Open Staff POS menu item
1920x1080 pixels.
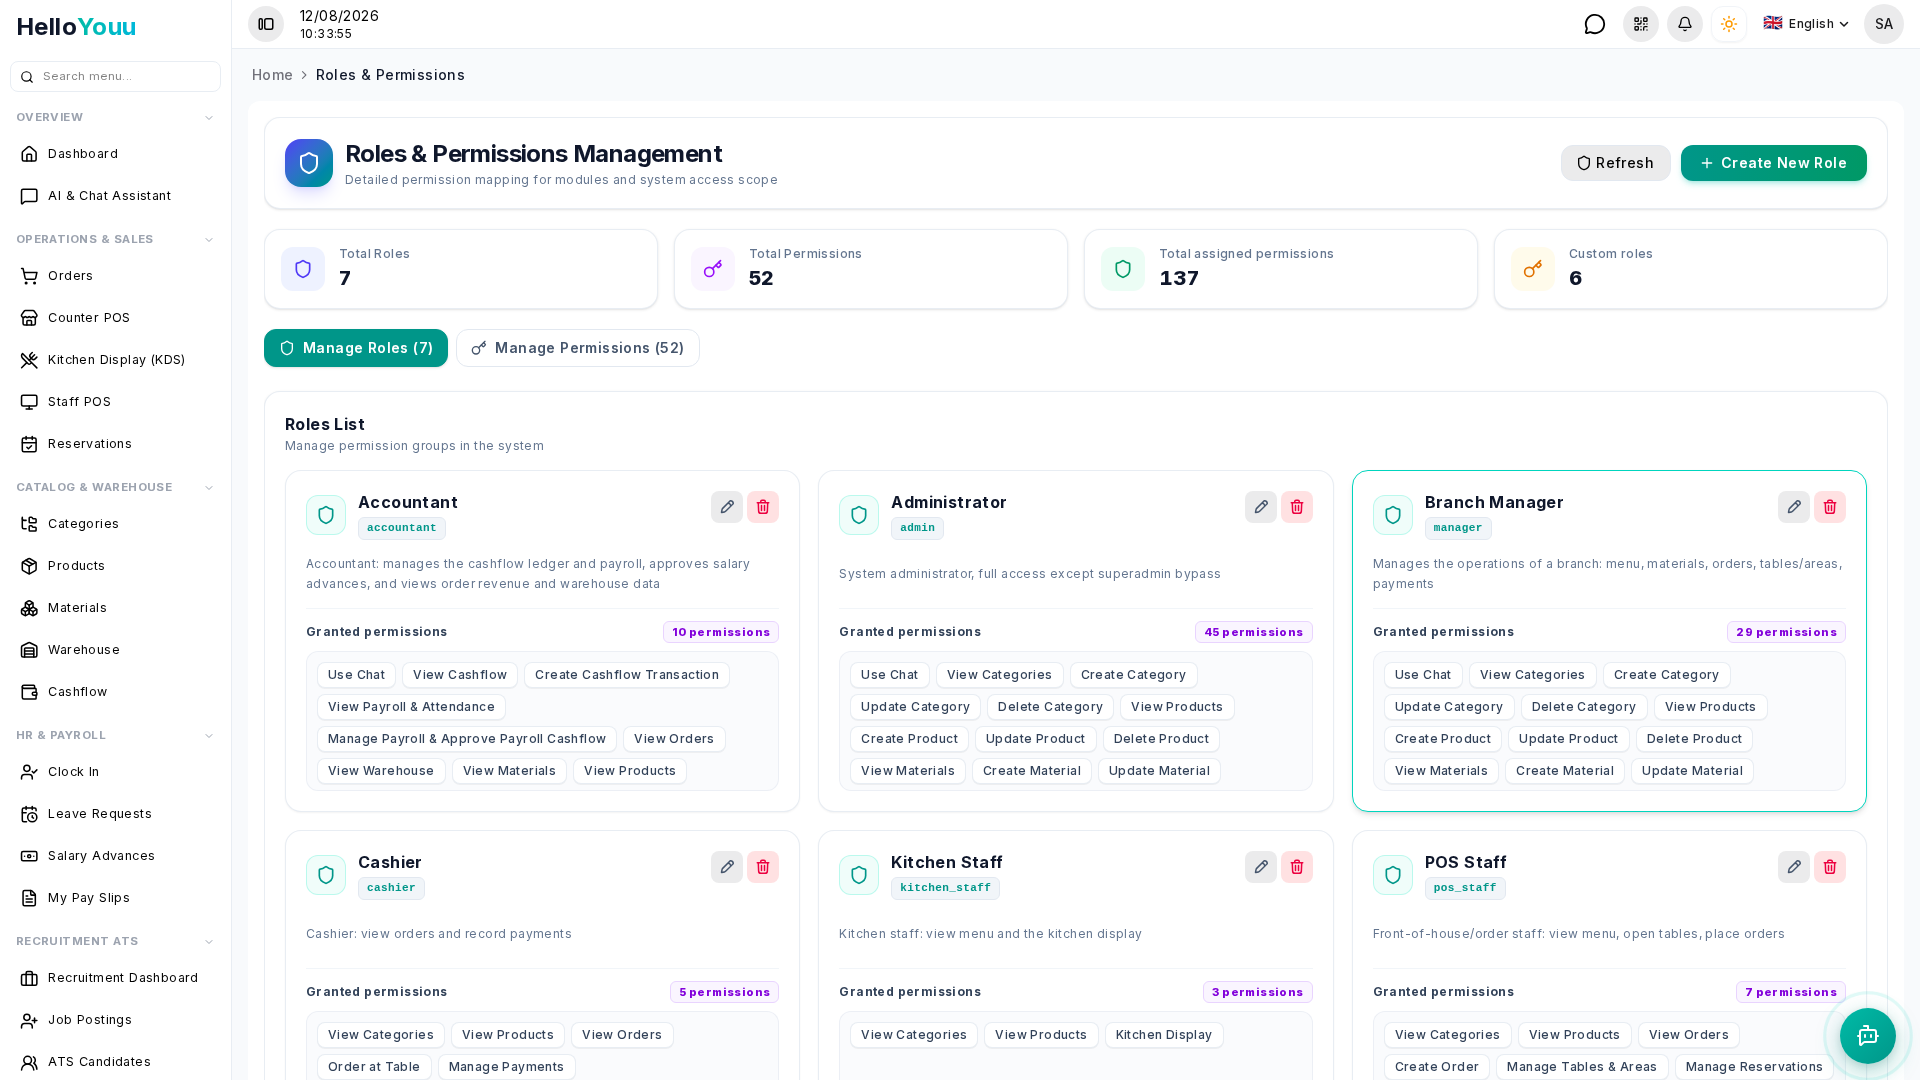[x=115, y=402]
